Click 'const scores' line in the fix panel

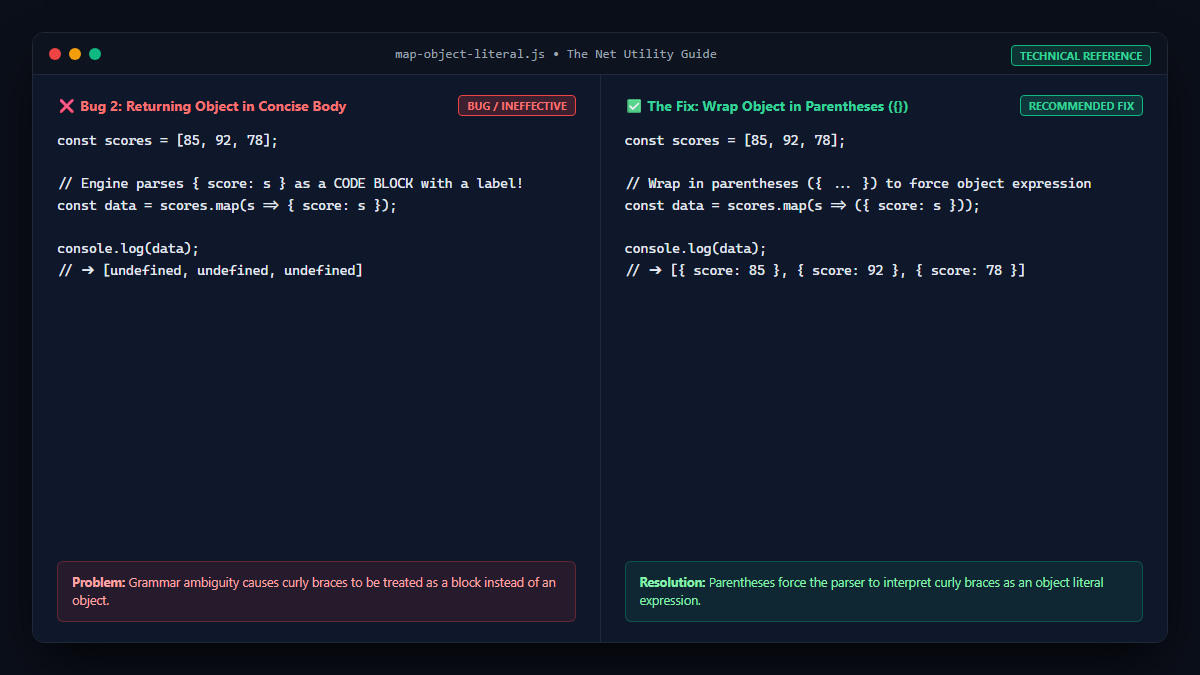[x=735, y=141]
